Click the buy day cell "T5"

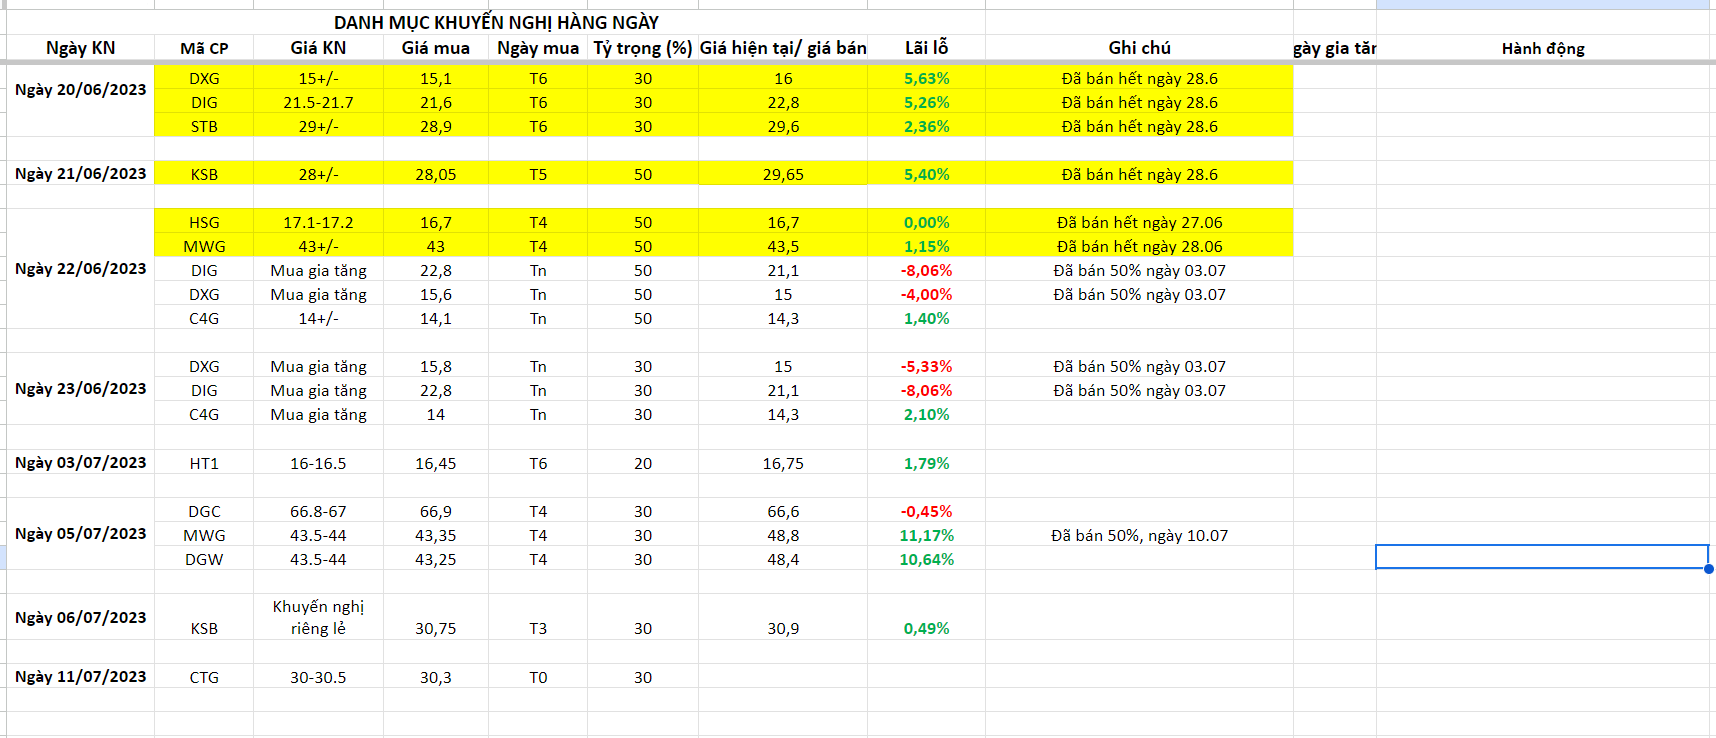point(538,174)
